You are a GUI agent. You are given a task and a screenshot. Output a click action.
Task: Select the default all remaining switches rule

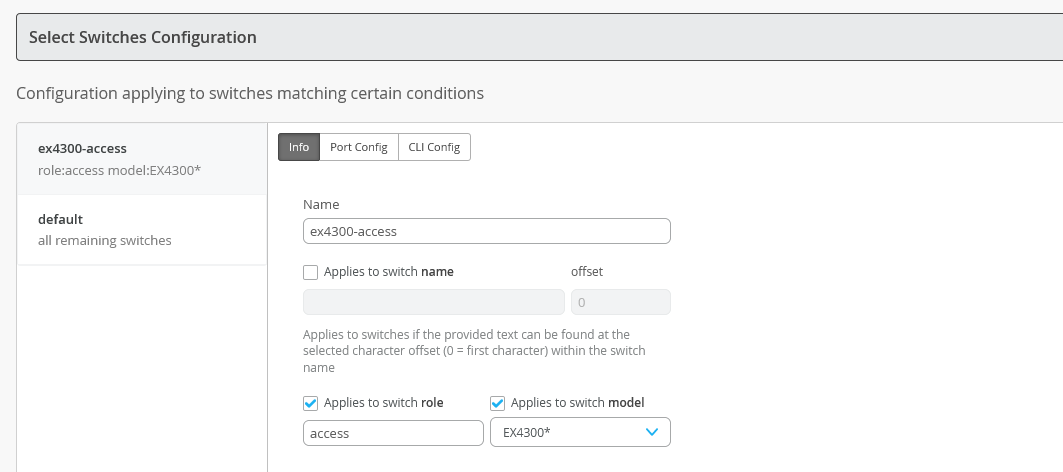click(142, 229)
